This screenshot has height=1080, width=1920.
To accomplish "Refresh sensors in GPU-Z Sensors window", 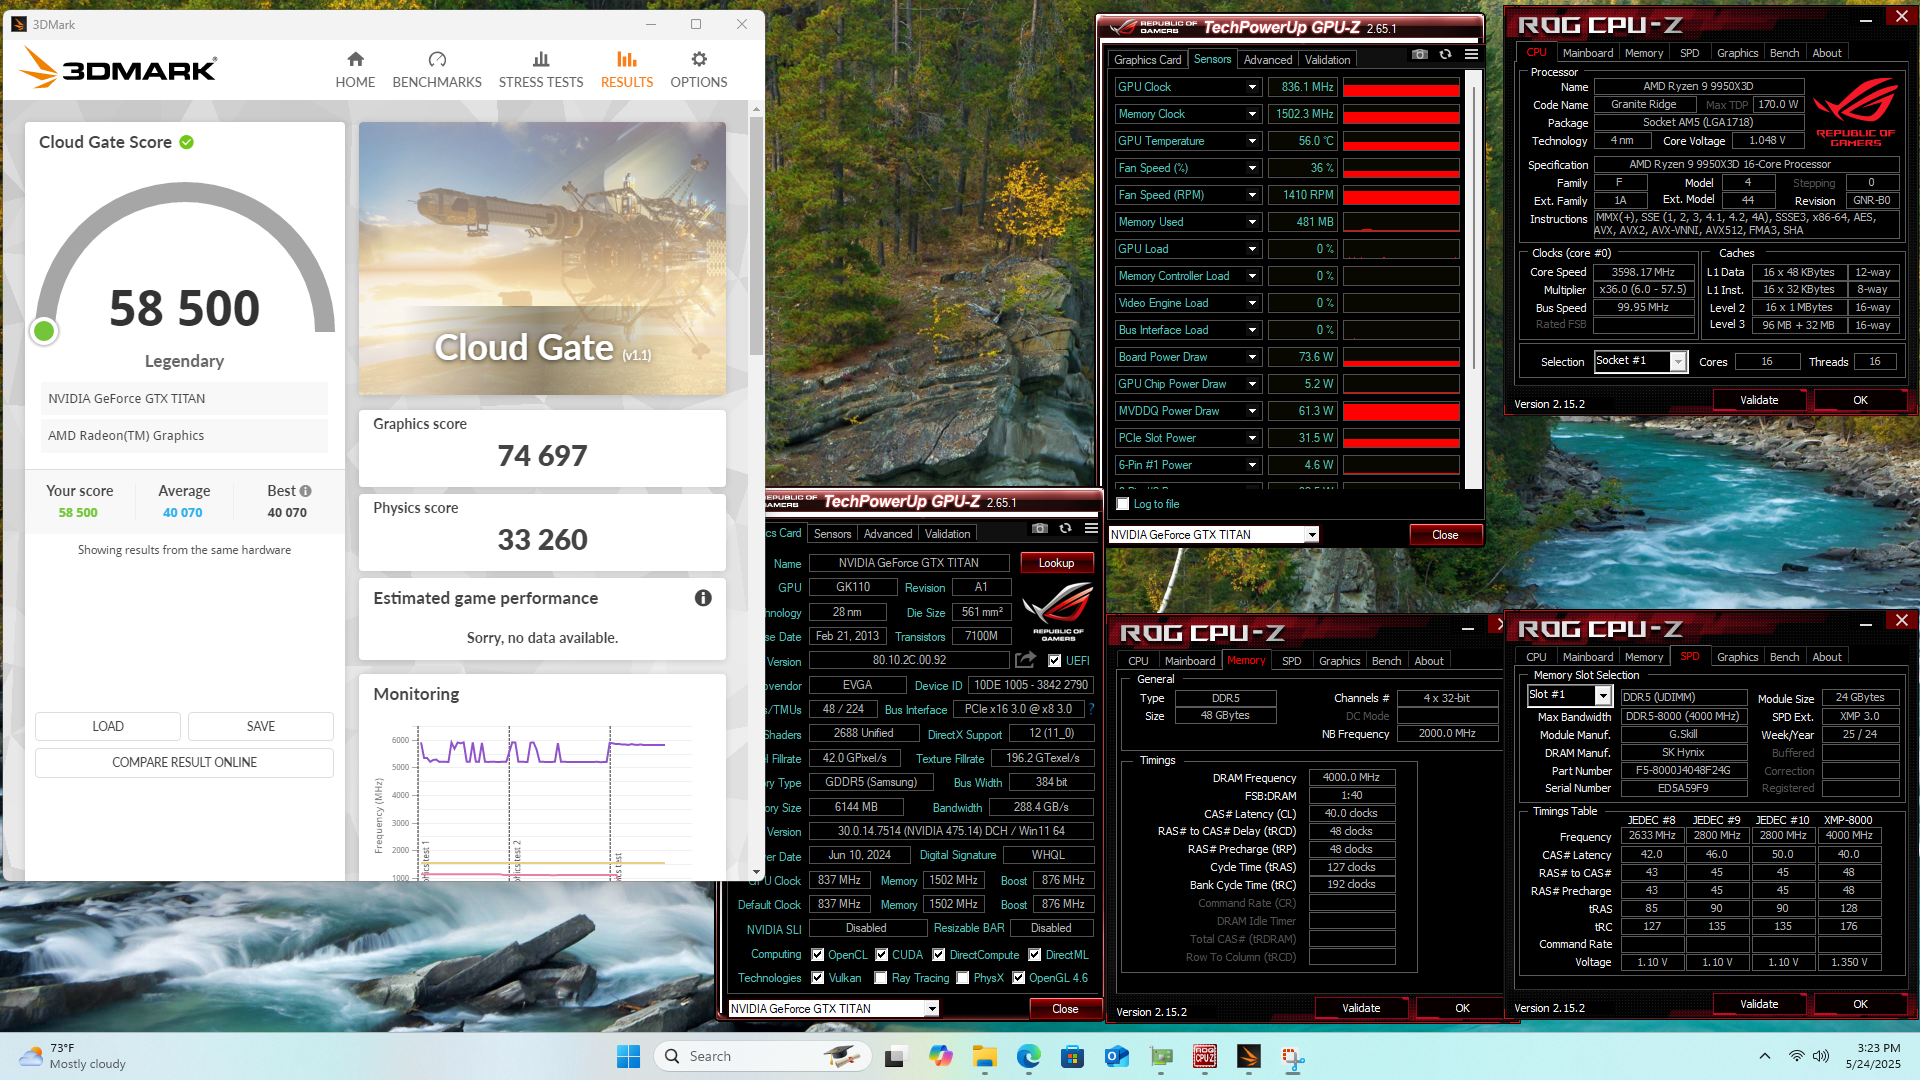I will click(1446, 54).
